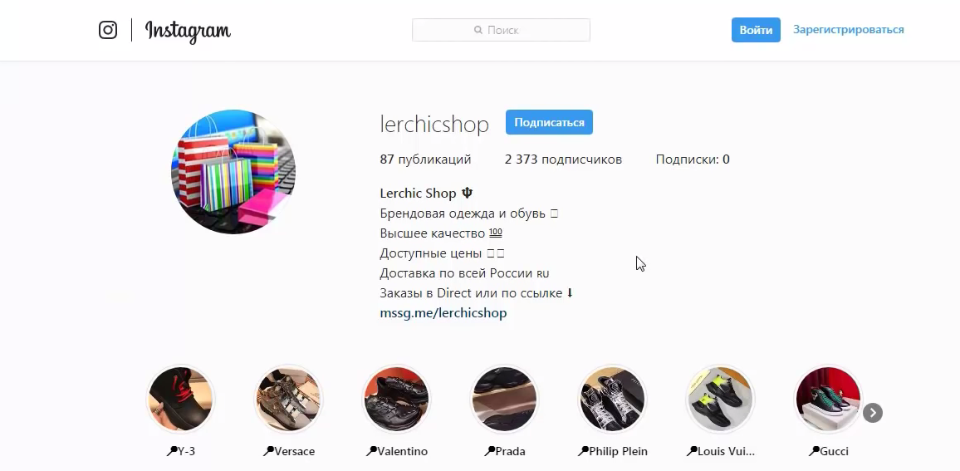Click the Instagram camera logo icon
The height and width of the screenshot is (471, 960).
[x=108, y=29]
